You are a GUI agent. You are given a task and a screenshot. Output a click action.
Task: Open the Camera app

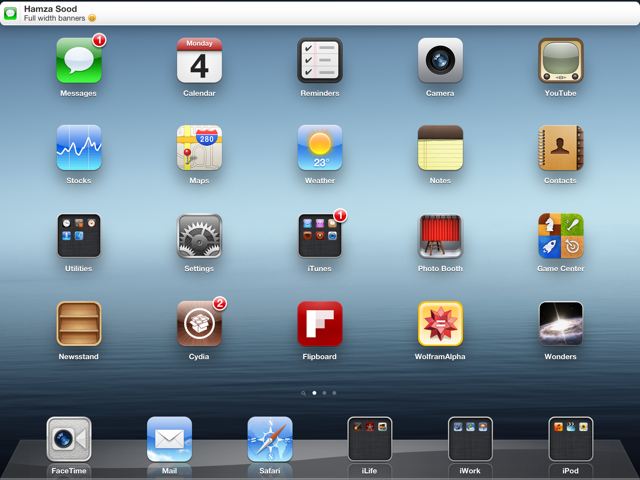[440, 61]
